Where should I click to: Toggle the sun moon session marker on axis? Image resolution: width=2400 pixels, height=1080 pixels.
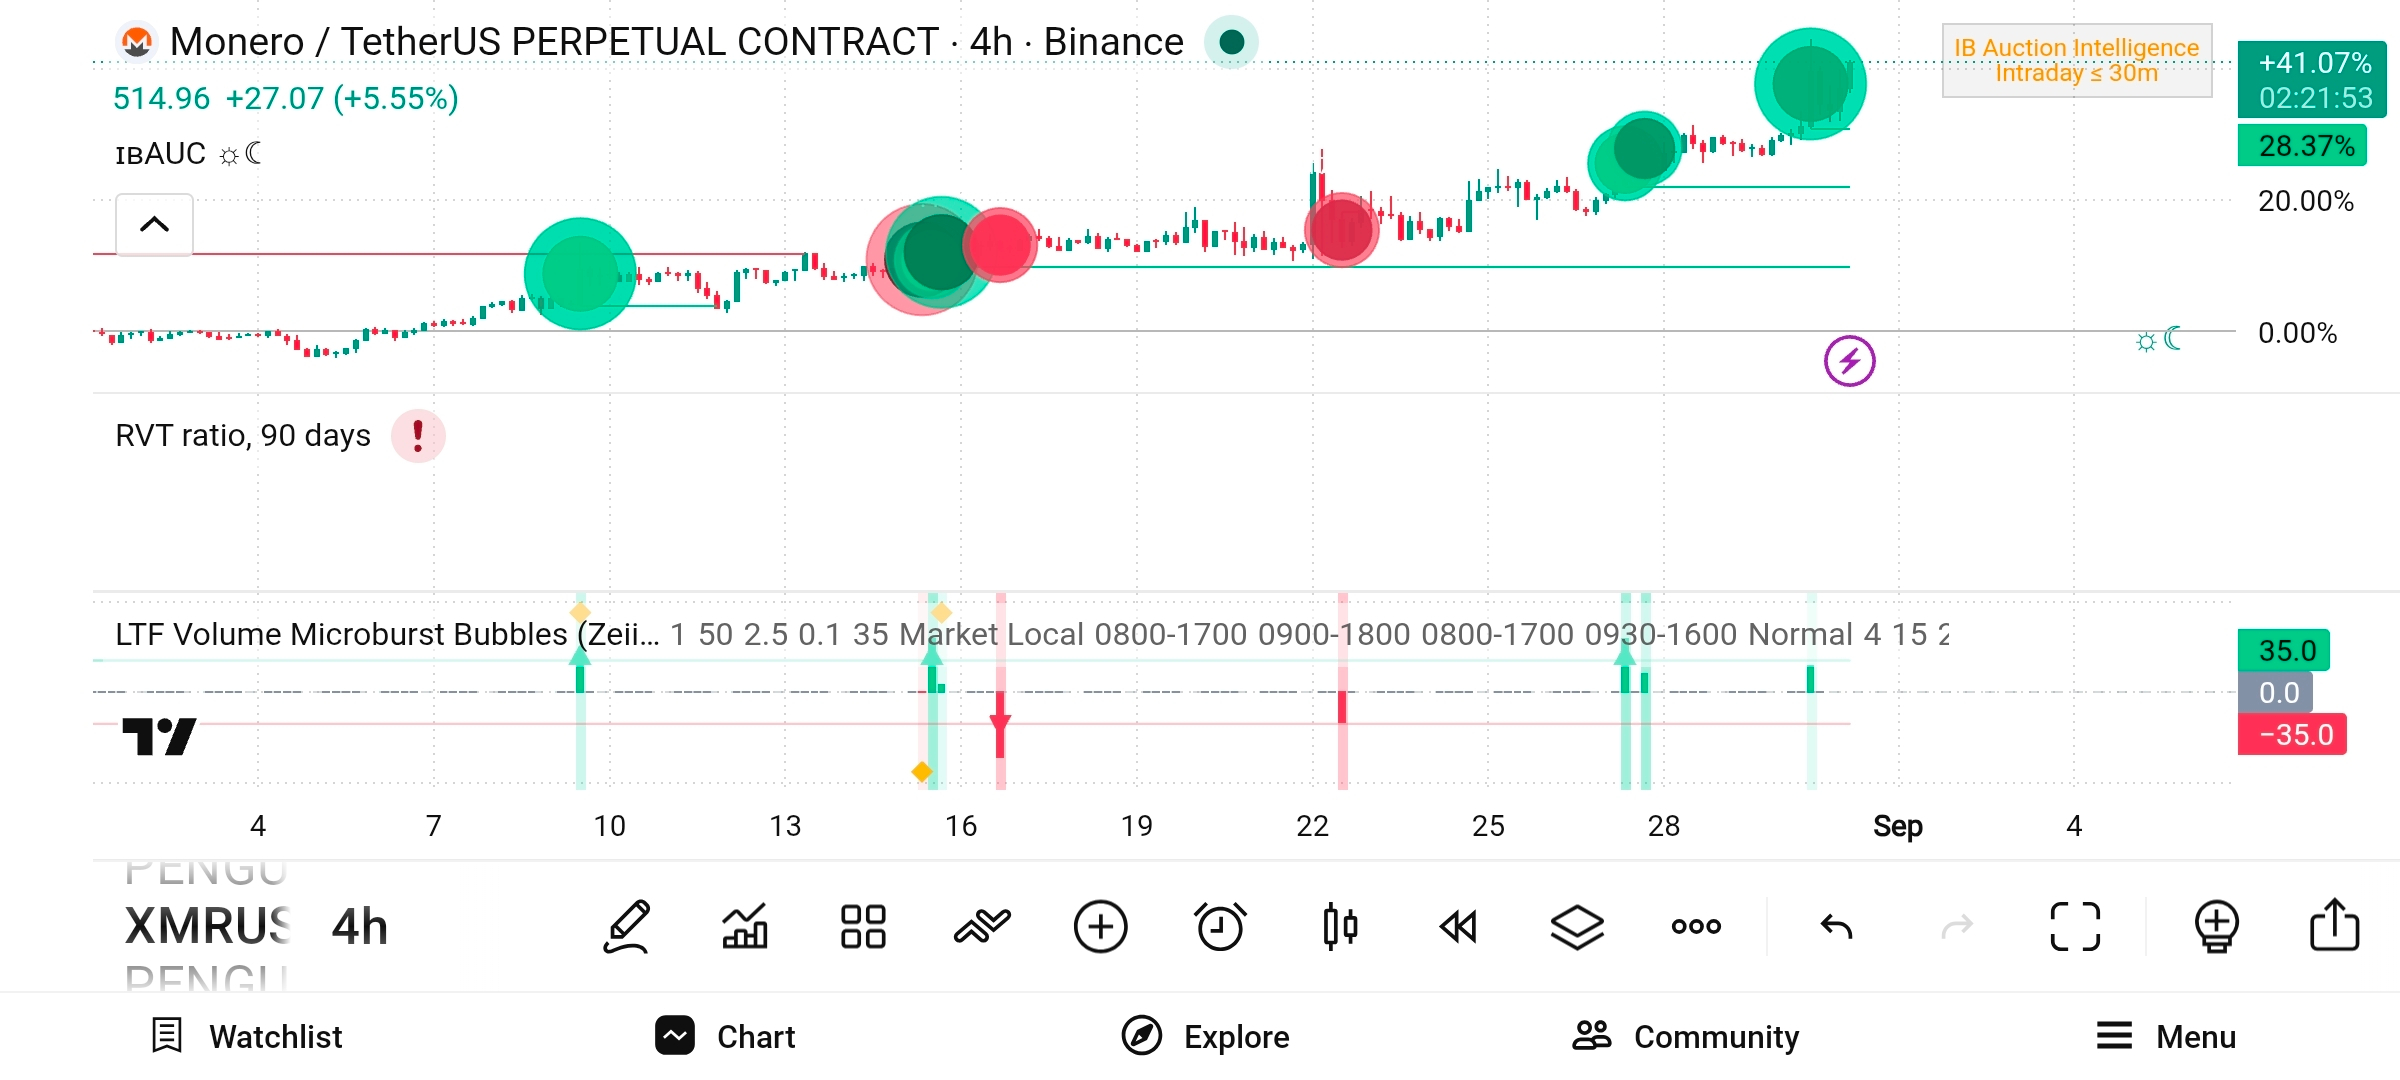tap(2158, 340)
